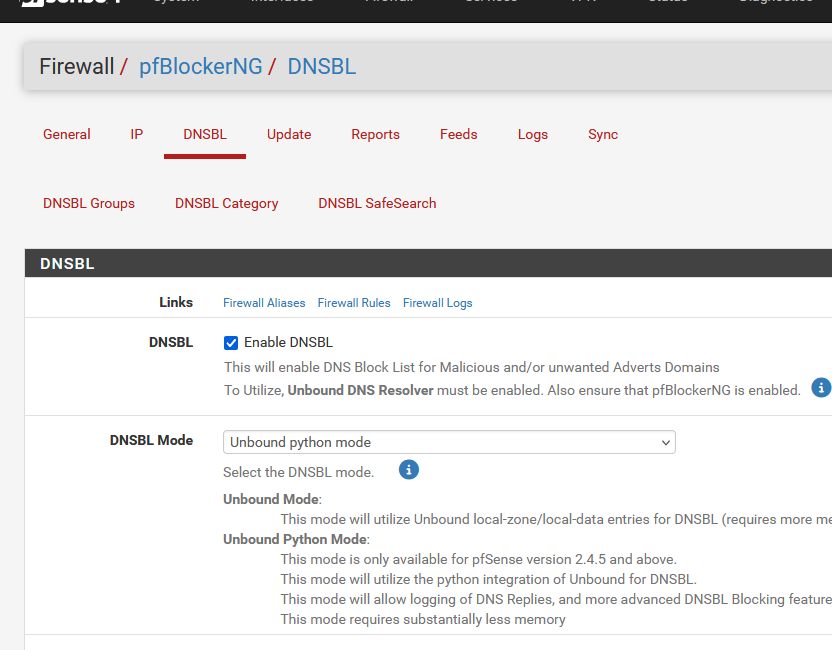832x650 pixels.
Task: Select the Feeds tab
Action: [x=459, y=135]
